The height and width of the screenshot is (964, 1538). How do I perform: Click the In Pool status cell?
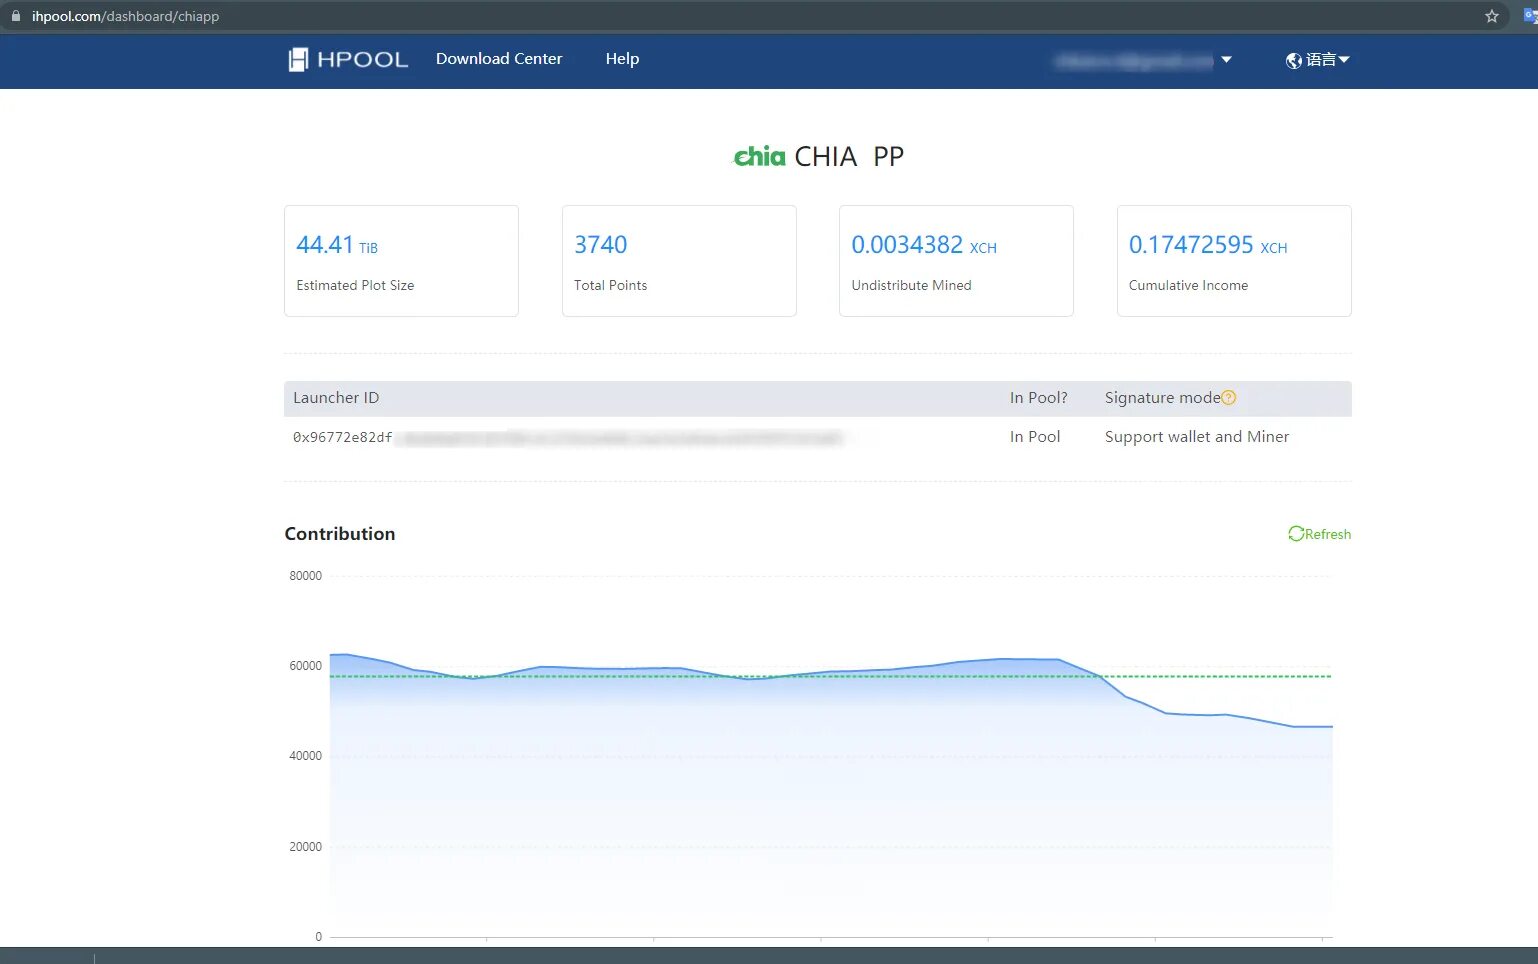(1035, 437)
